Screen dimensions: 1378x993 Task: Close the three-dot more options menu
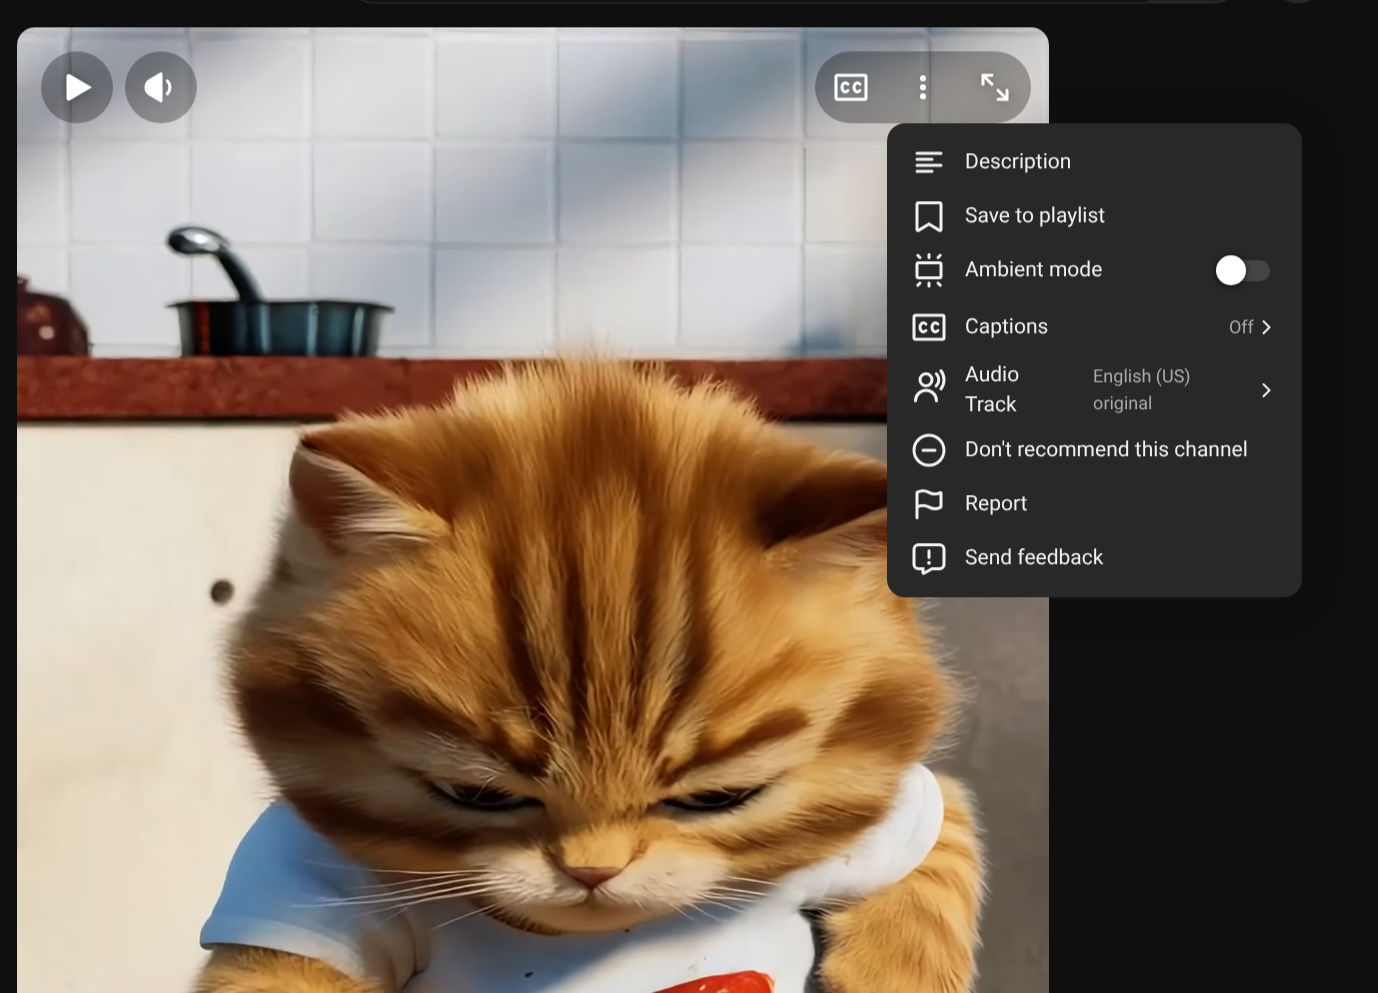[x=923, y=87]
